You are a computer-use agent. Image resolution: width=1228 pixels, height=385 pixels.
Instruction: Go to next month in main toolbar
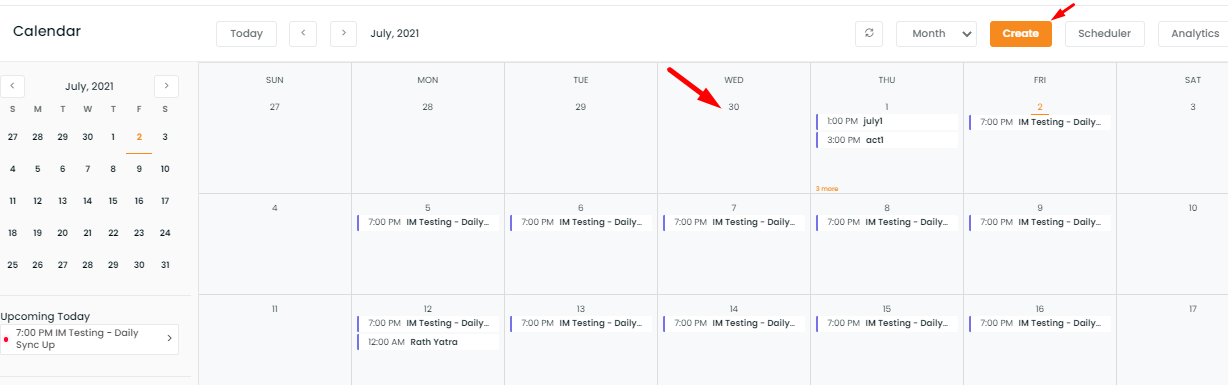click(x=343, y=33)
